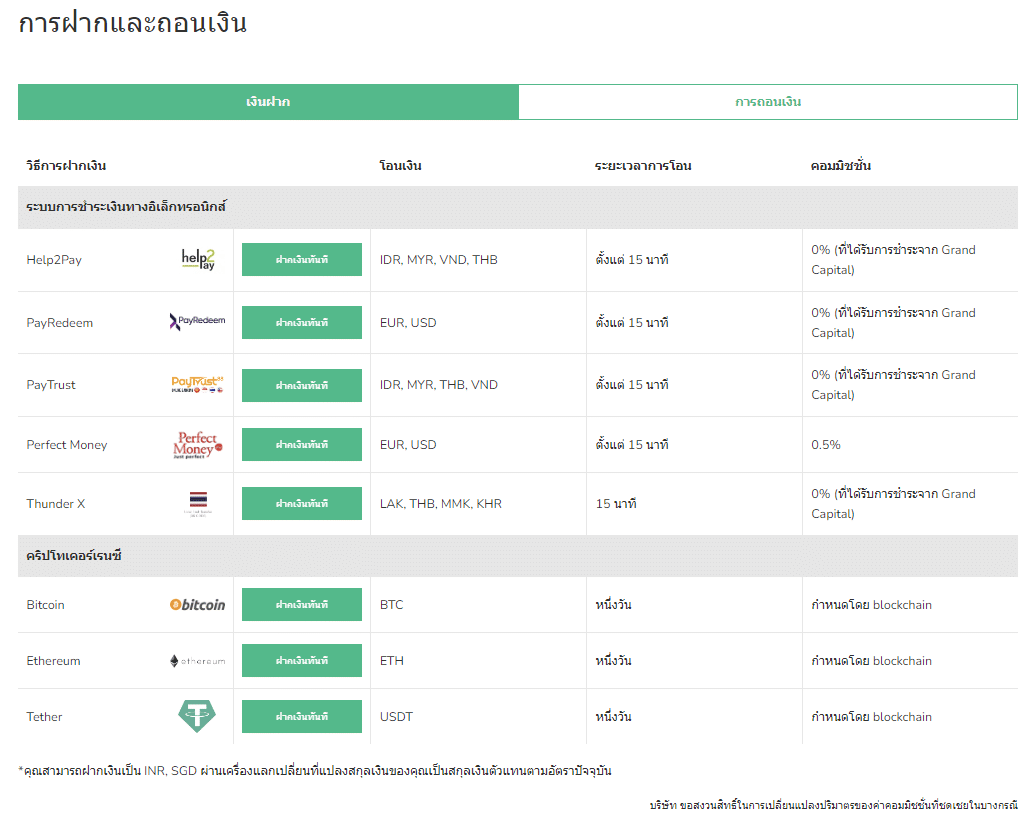Switch to the เงินฝาก deposit tab
The height and width of the screenshot is (817, 1036).
coord(268,102)
